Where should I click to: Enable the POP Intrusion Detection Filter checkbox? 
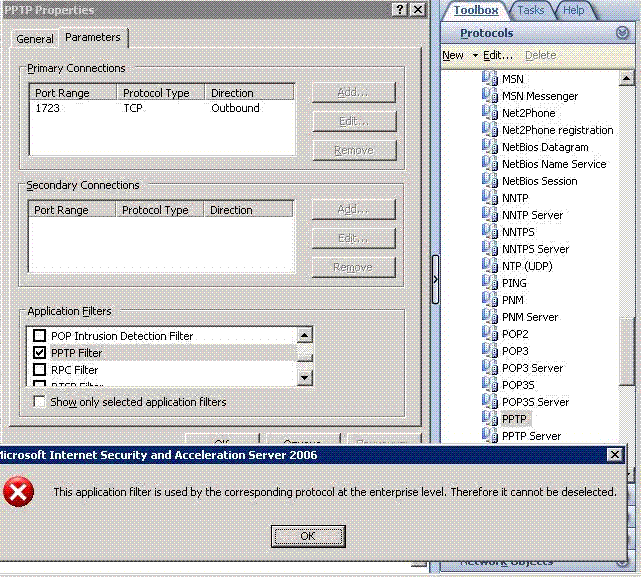click(x=40, y=336)
